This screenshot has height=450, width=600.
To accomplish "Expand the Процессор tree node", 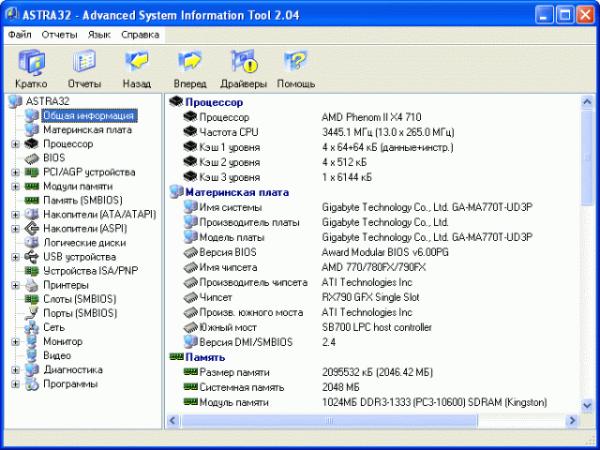I will point(15,144).
